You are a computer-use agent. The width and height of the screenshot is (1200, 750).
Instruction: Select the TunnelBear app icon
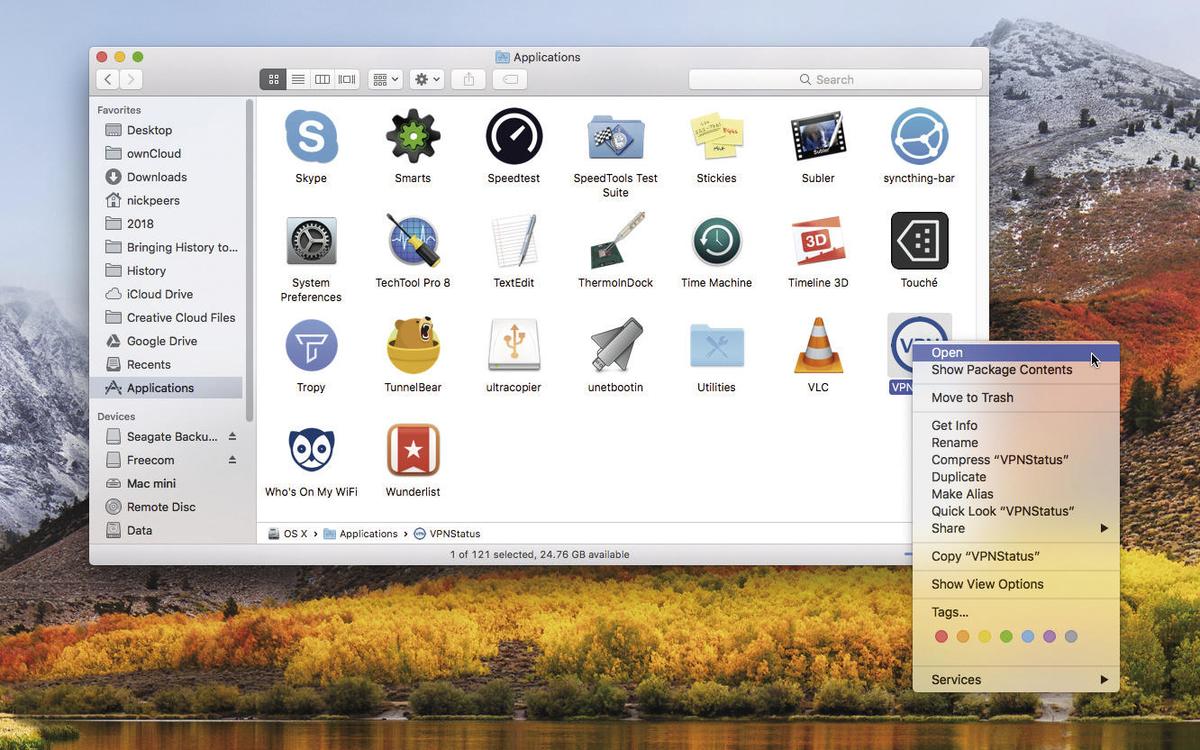point(413,346)
